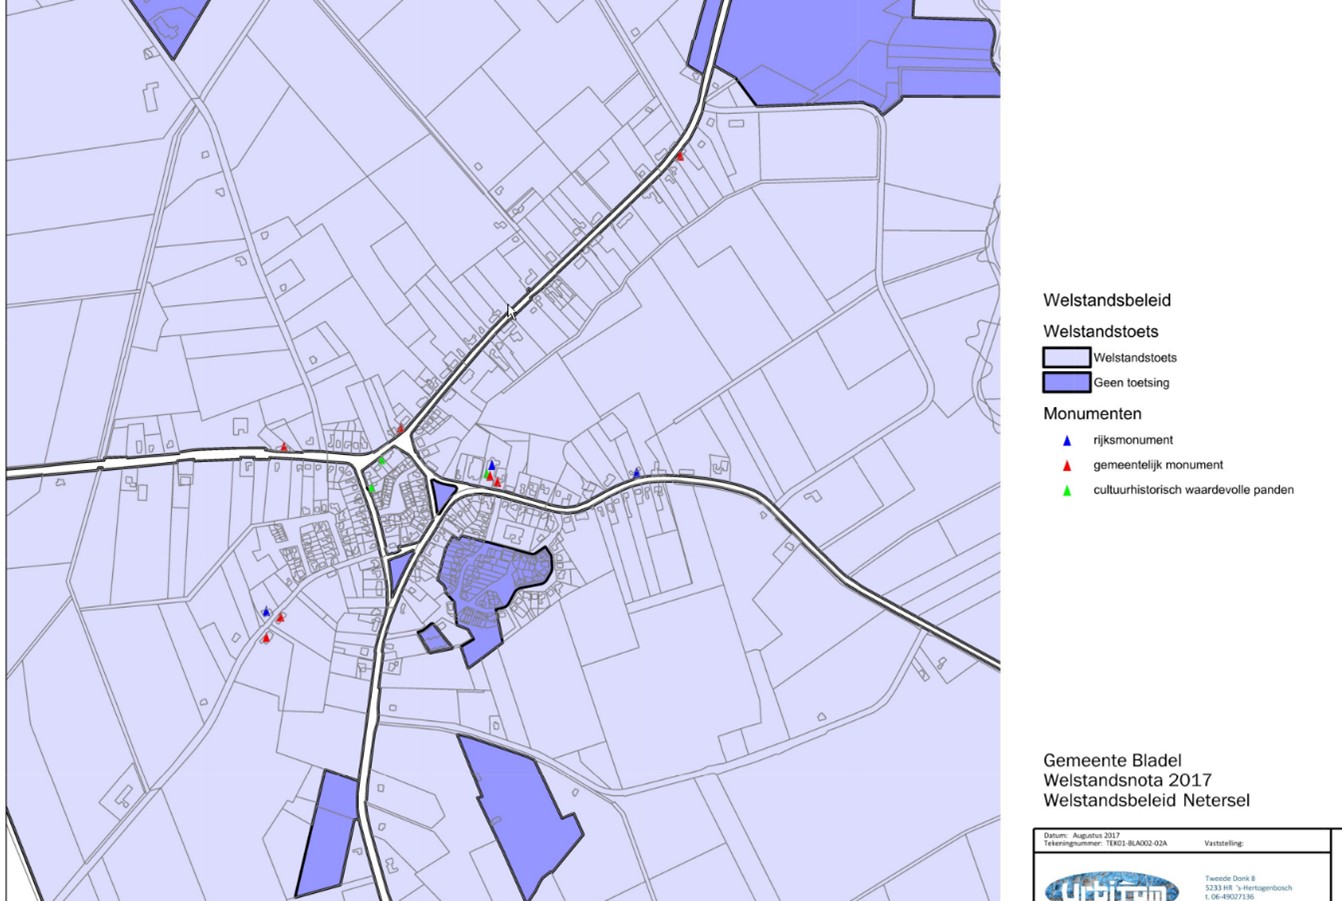This screenshot has width=1342, height=901.
Task: Click the 'Welstandsbeleid Netersel' title text
Action: click(1146, 800)
